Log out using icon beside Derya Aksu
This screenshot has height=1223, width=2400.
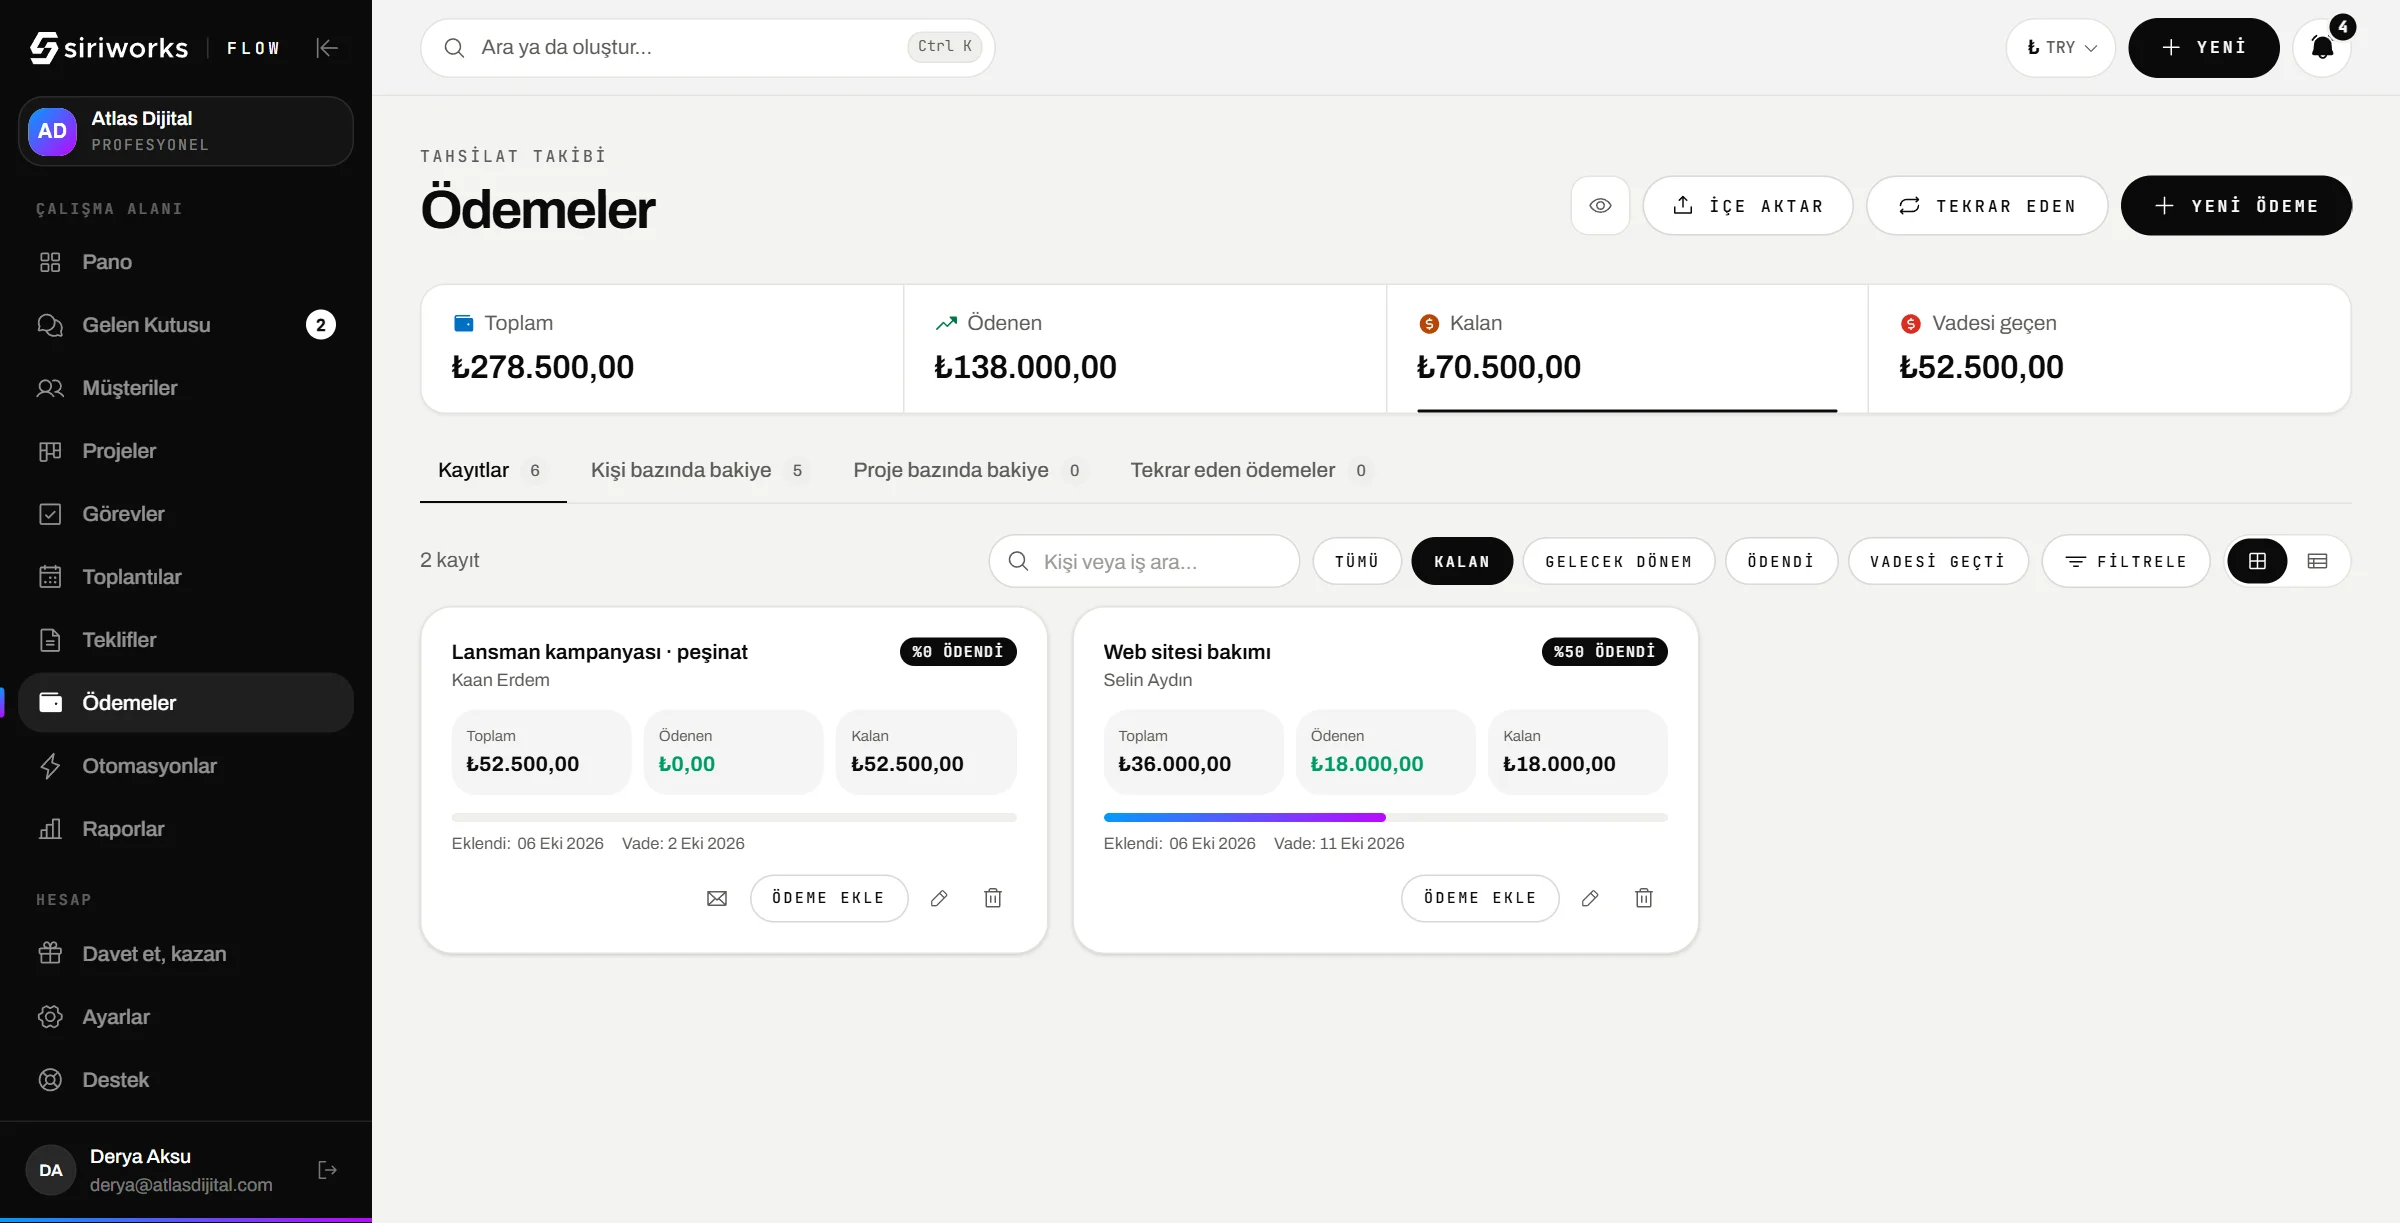coord(327,1170)
